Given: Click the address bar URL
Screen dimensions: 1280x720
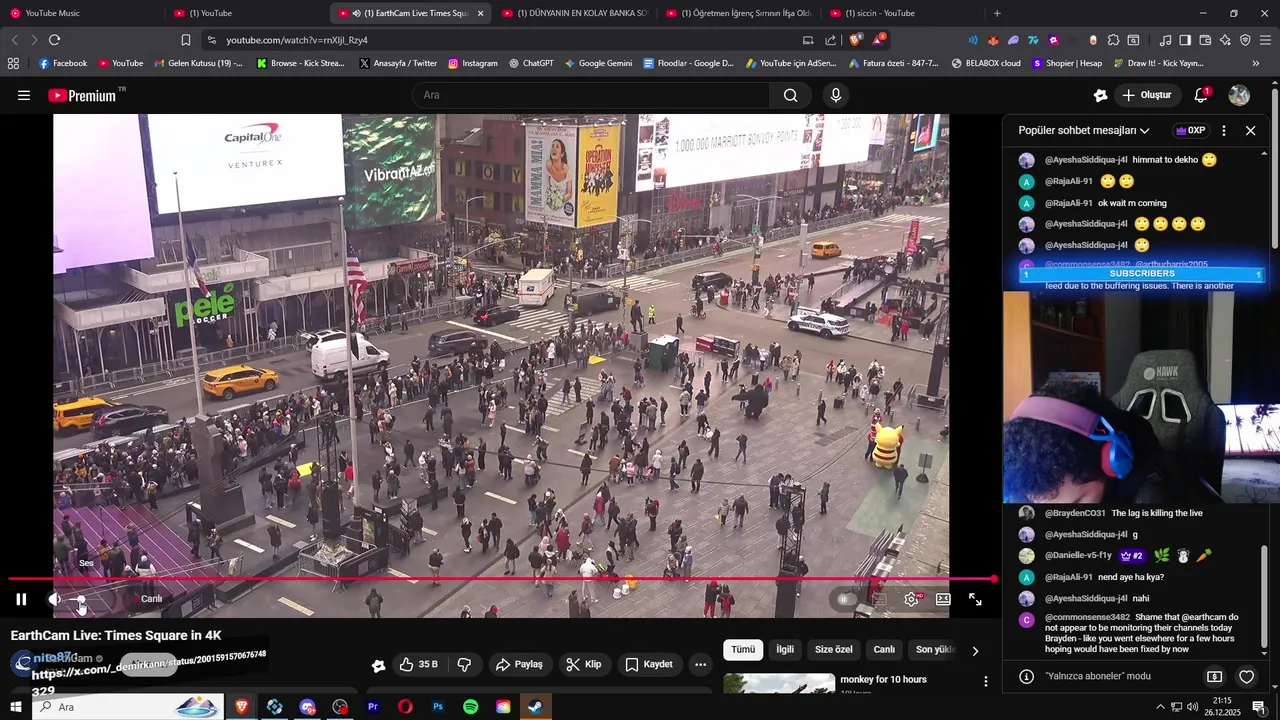Looking at the screenshot, I should (x=297, y=40).
